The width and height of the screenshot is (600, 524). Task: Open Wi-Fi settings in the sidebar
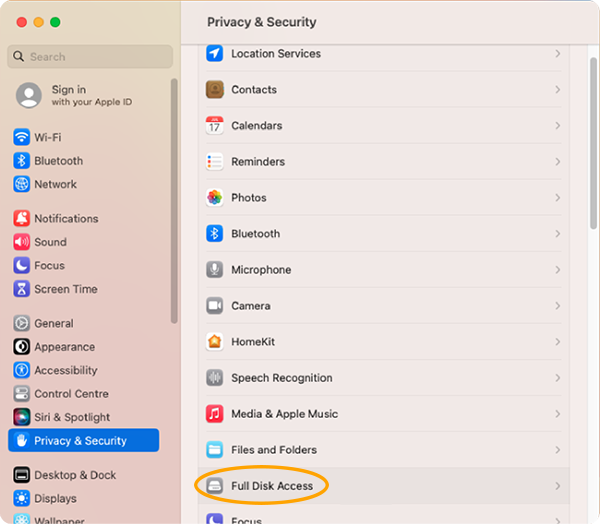click(47, 137)
